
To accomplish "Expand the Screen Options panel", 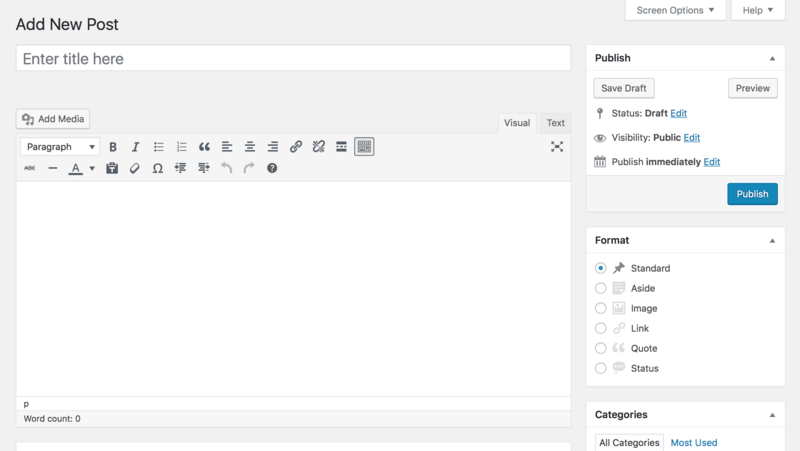I will [675, 10].
